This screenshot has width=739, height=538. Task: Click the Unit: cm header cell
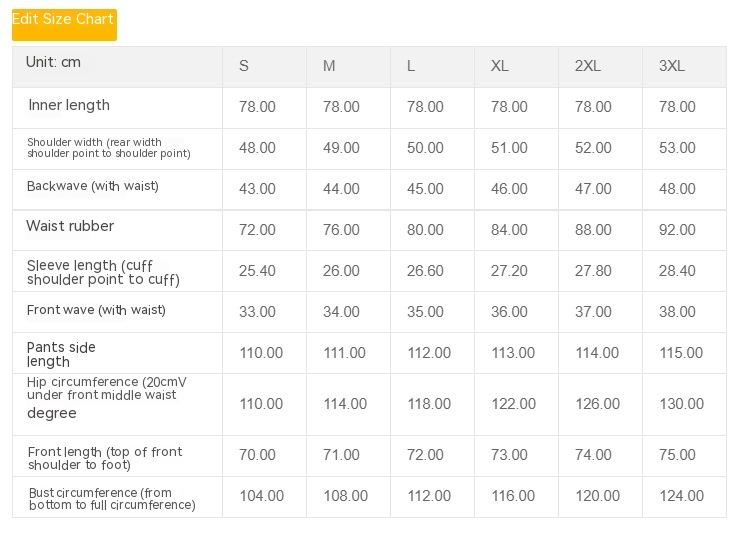click(x=54, y=62)
